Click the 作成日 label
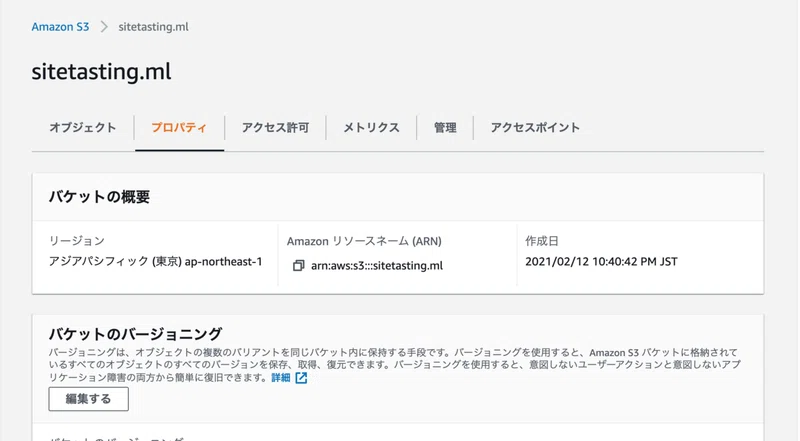This screenshot has height=441, width=800. coord(542,241)
